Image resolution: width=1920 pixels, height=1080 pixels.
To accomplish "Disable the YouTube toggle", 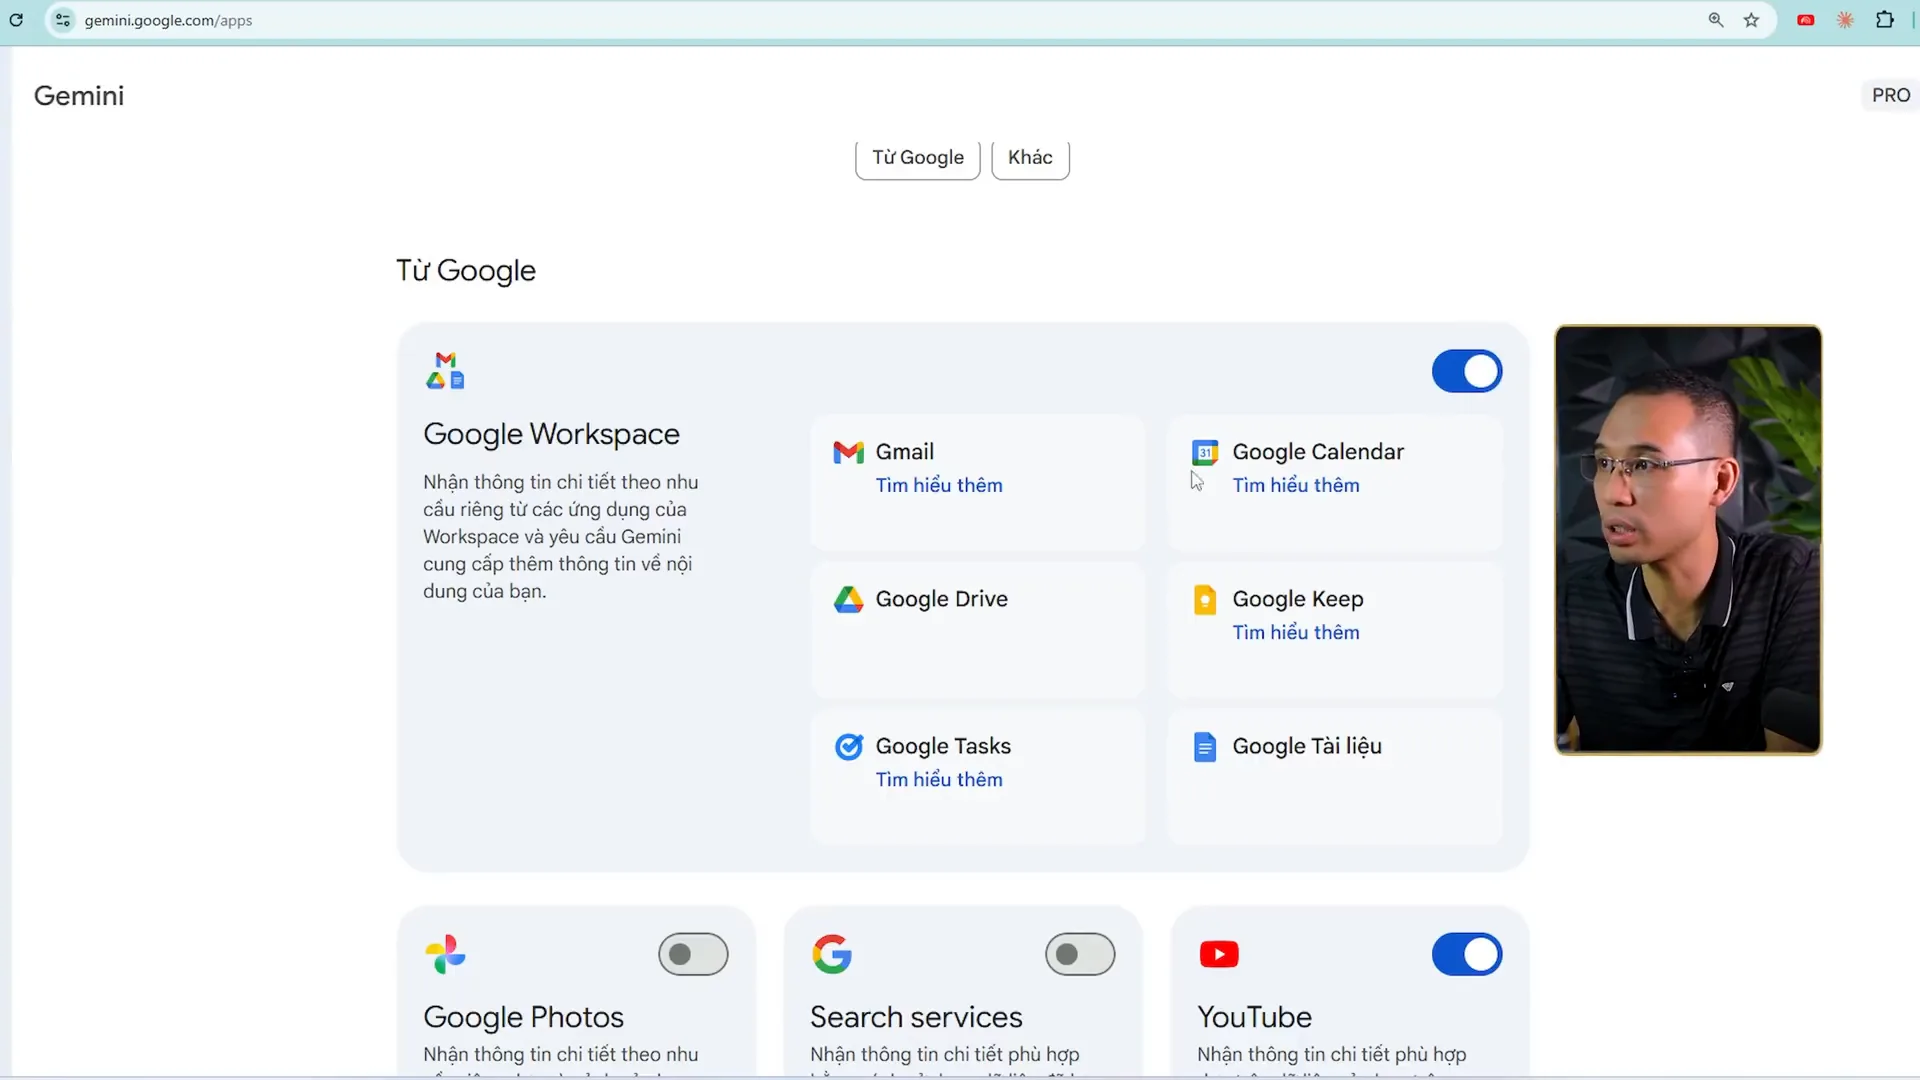I will point(1467,954).
